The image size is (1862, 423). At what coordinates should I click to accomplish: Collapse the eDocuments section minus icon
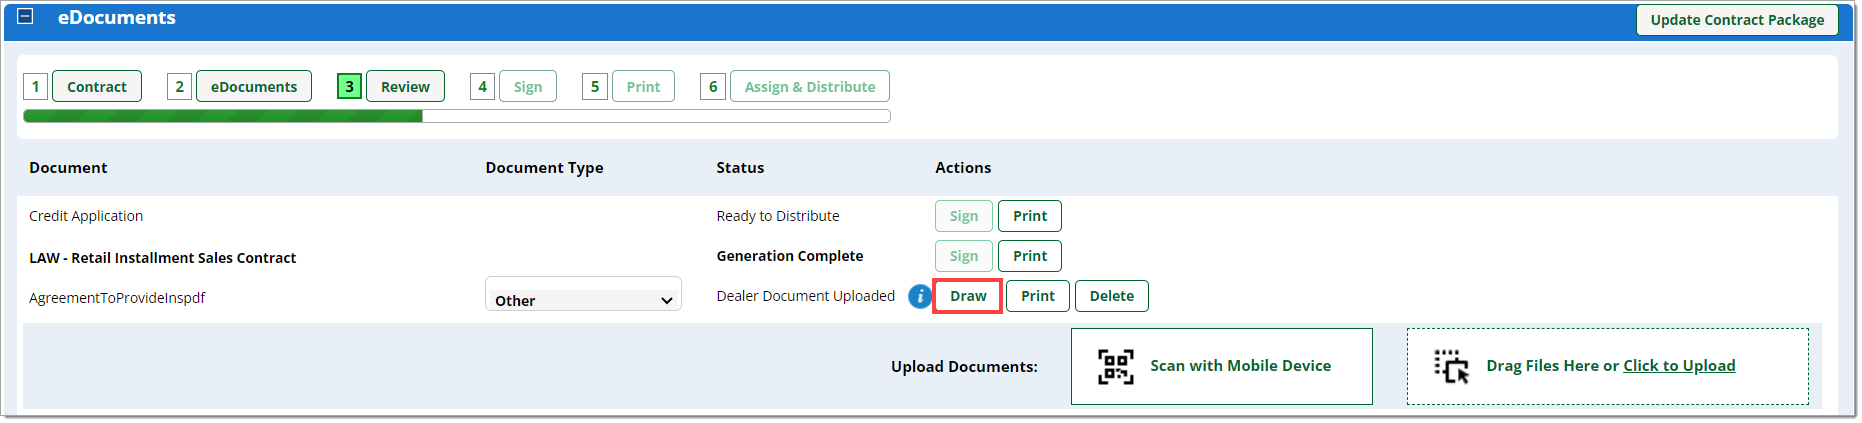[x=26, y=16]
